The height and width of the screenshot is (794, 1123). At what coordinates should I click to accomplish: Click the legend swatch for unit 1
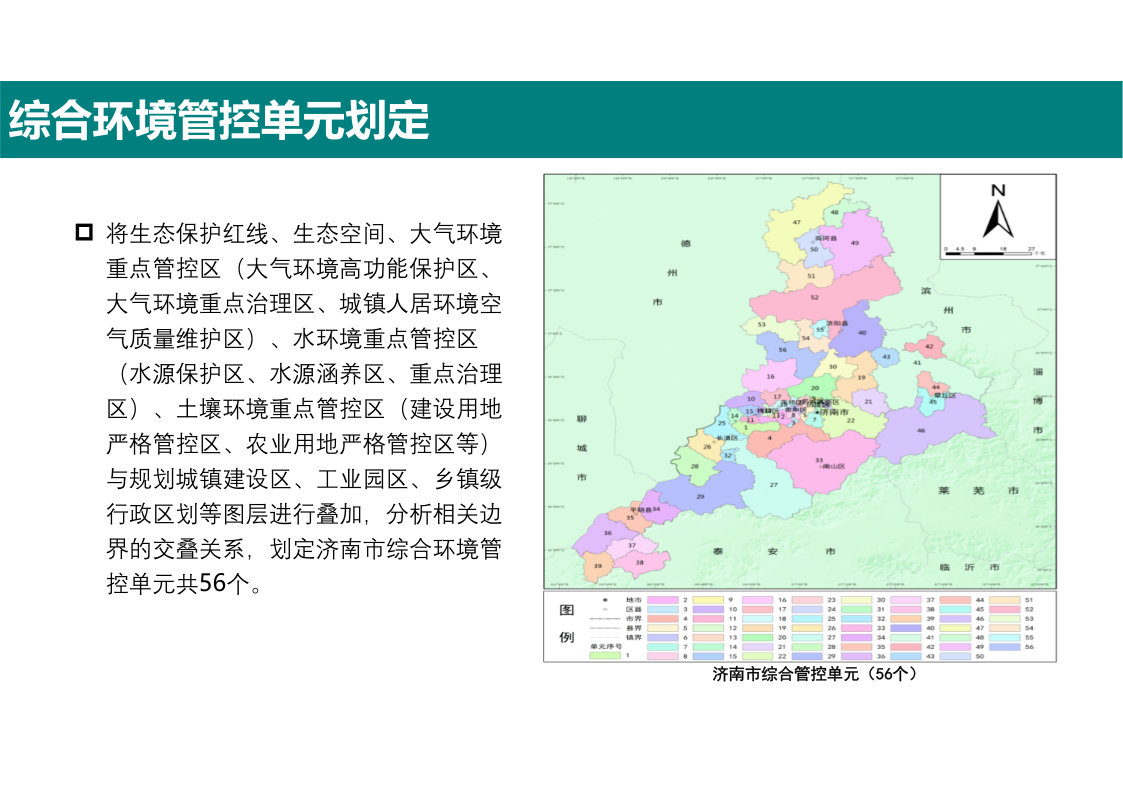pos(605,655)
